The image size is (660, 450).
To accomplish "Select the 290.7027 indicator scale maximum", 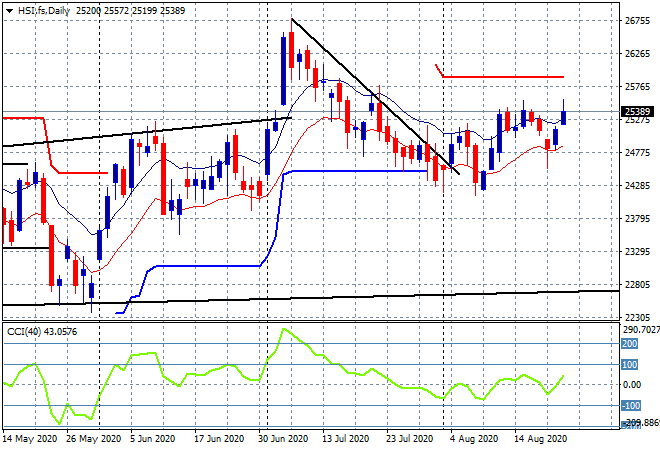I will coord(641,330).
